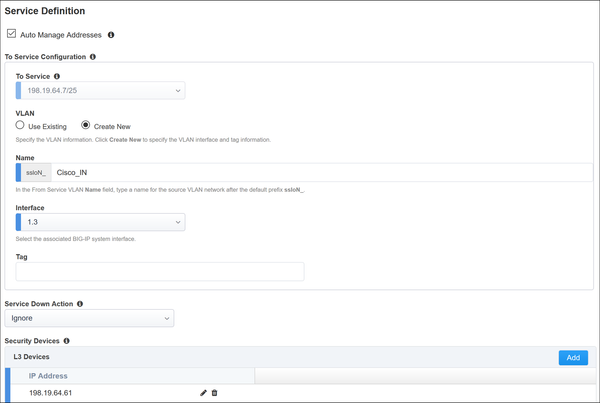Select the 198.19.64.61 IP address row
This screenshot has width=600, height=403.
click(302, 393)
